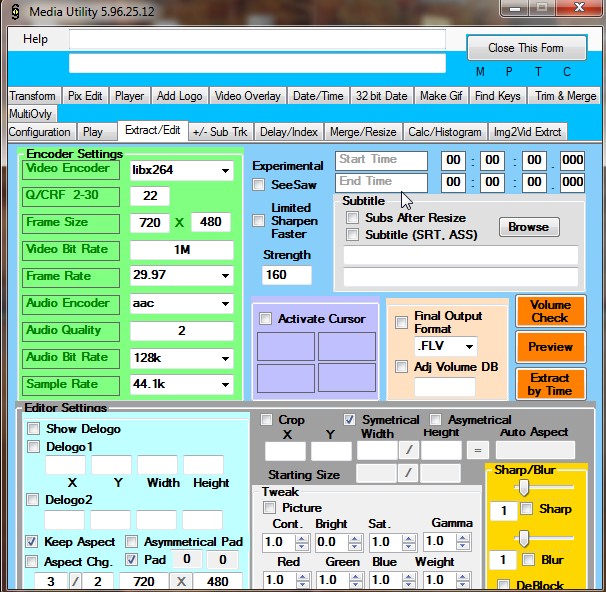The width and height of the screenshot is (606, 592).
Task: Click the Video Encoder label button
Action: 71,170
